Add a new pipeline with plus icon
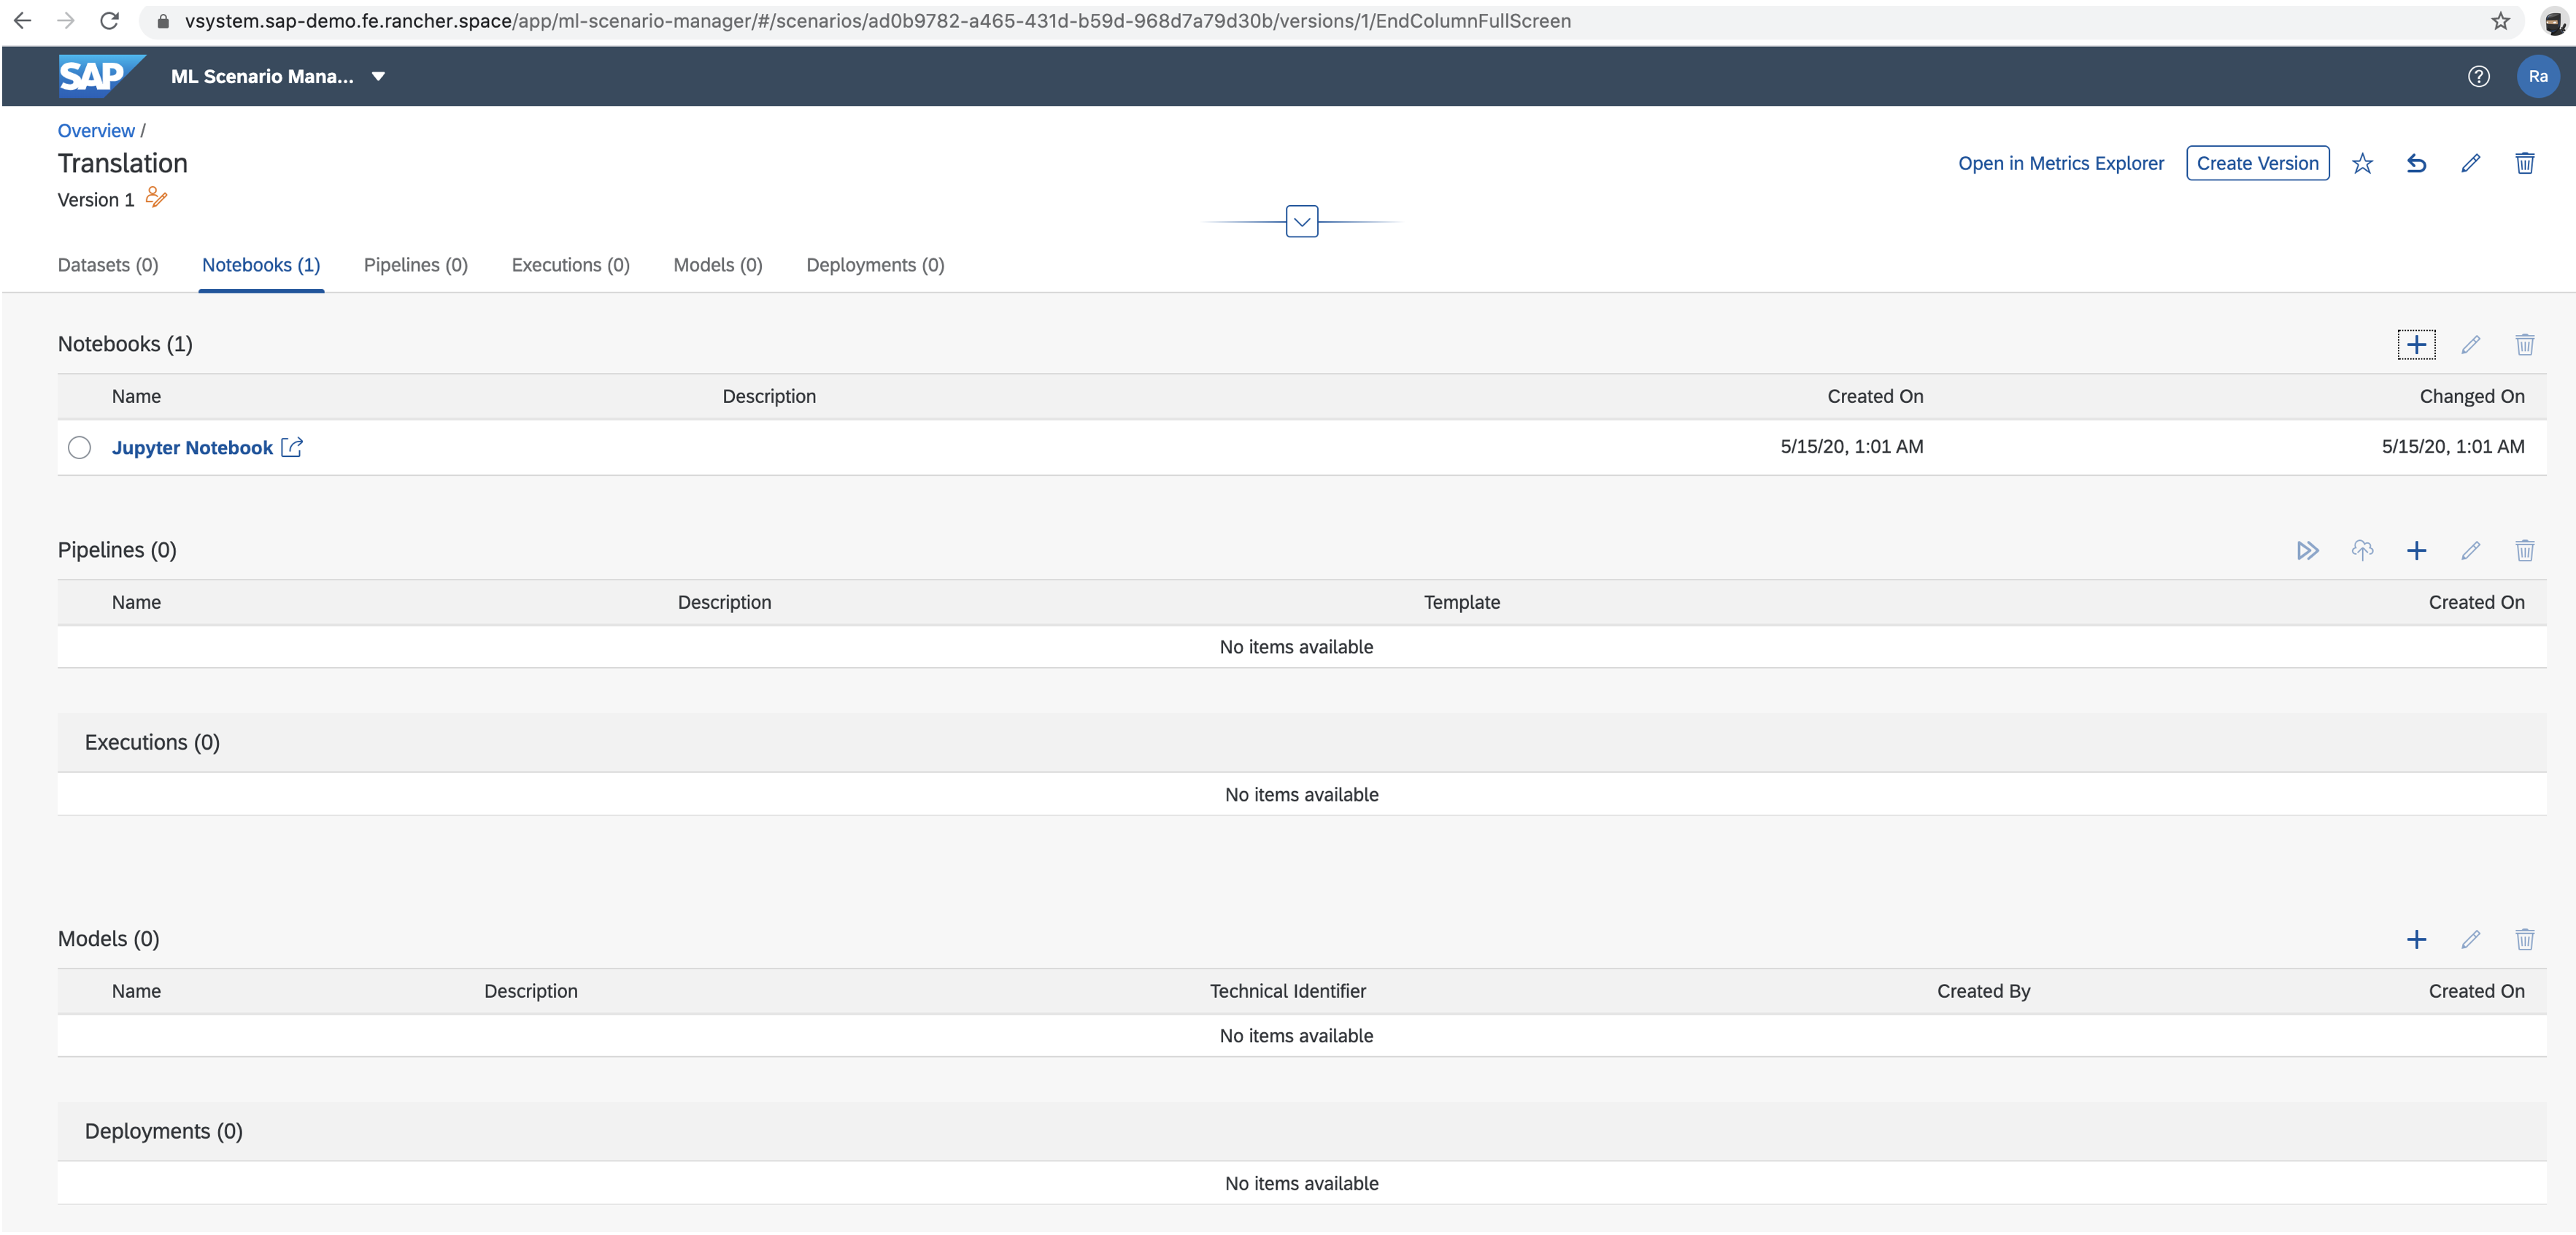Image resolution: width=2576 pixels, height=1235 pixels. 2415,551
